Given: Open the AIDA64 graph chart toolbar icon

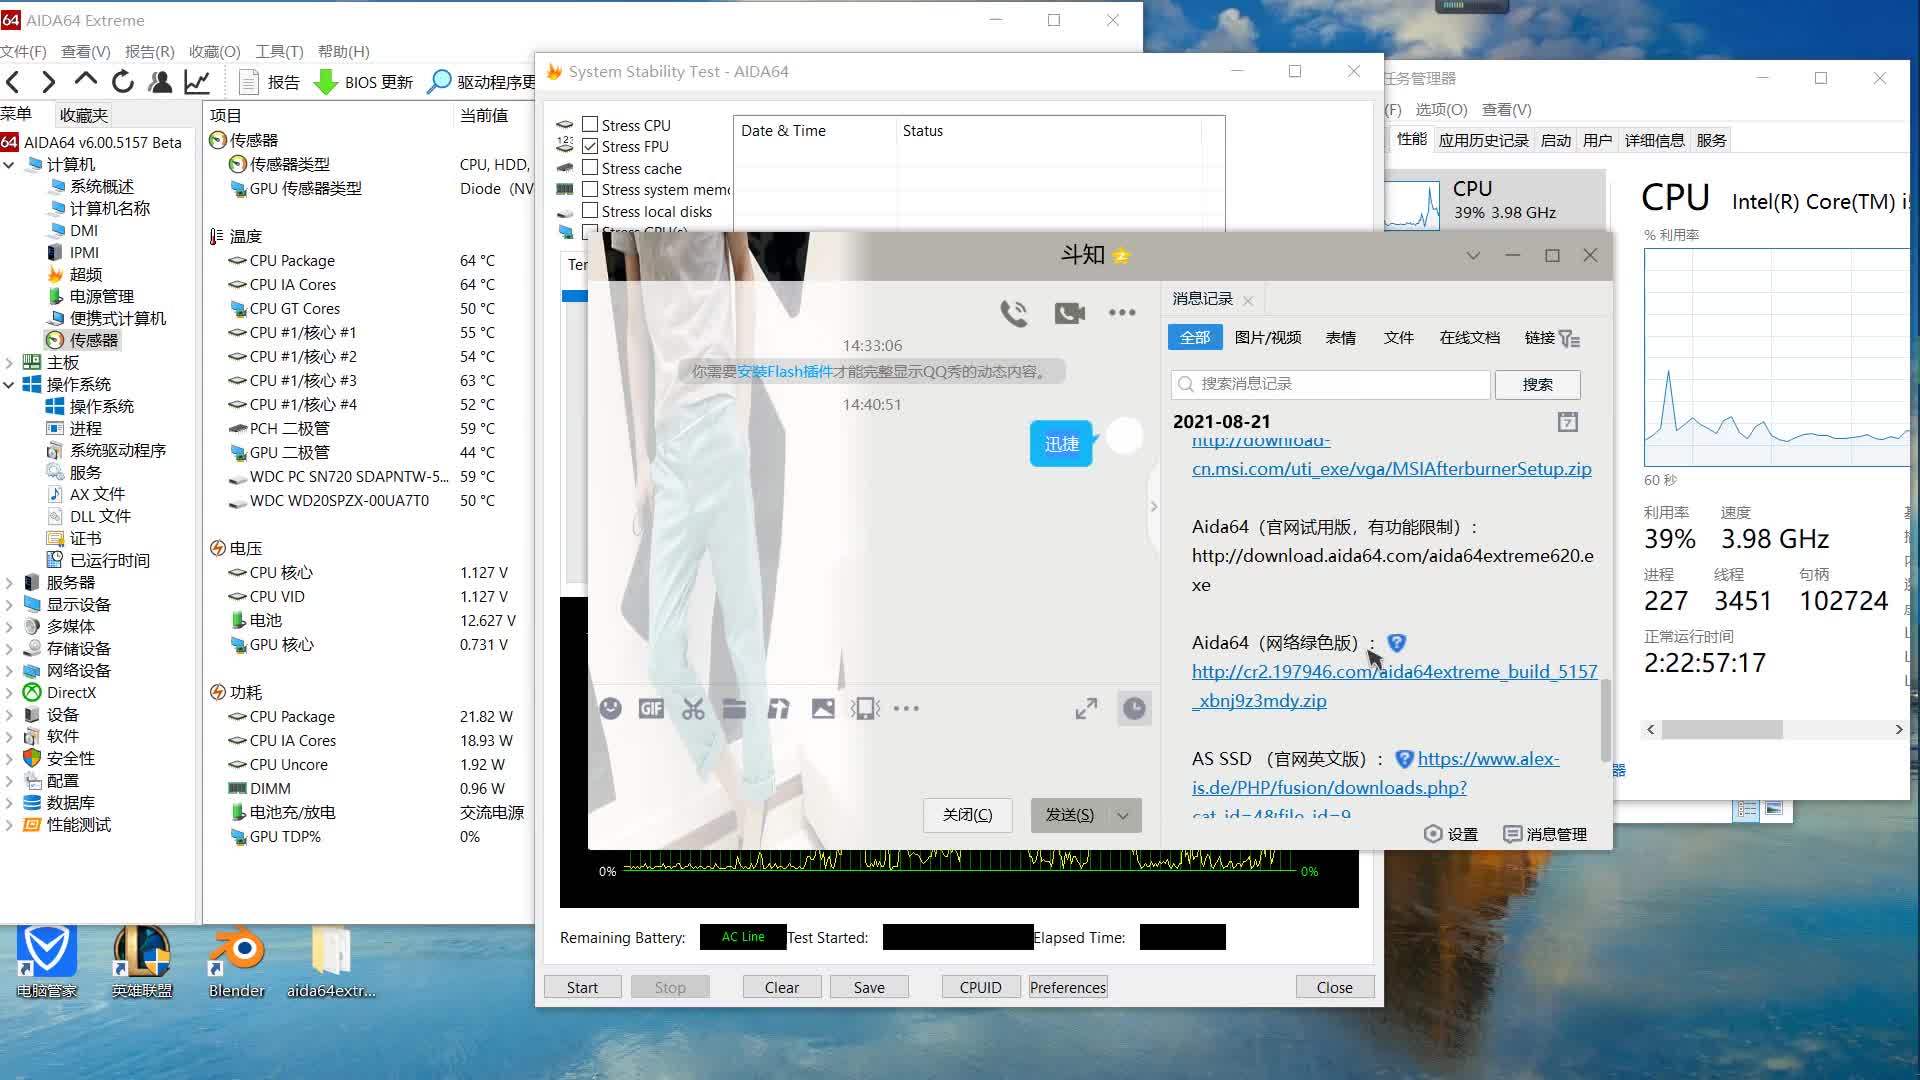Looking at the screenshot, I should [x=197, y=82].
